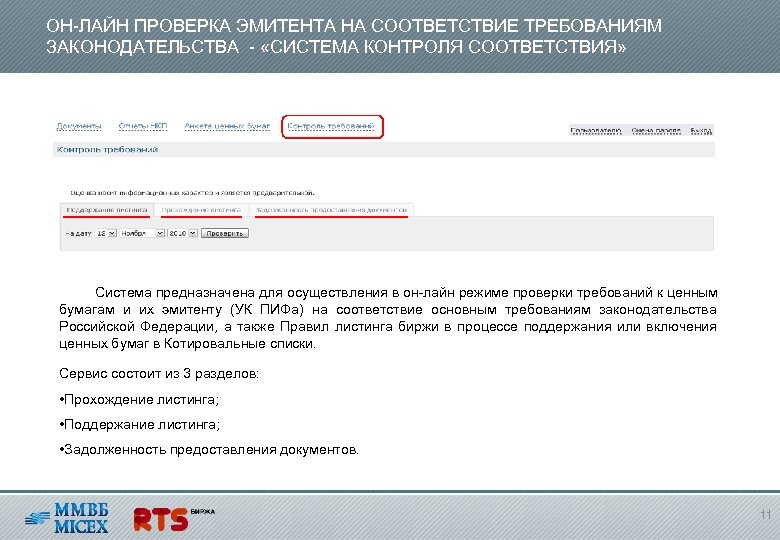Image resolution: width=780 pixels, height=540 pixels.
Task: Click the bullet 'Поддержание листинга;'
Action: tap(140, 425)
